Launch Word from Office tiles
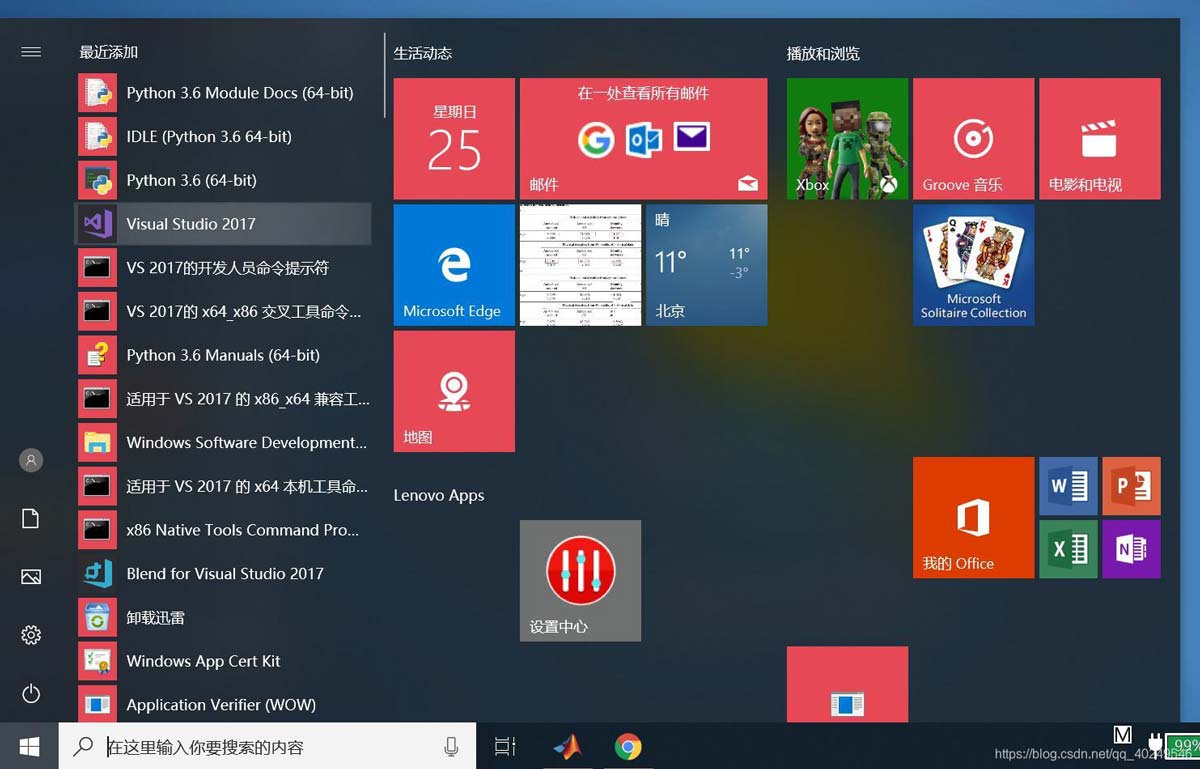1200x769 pixels. tap(1069, 486)
